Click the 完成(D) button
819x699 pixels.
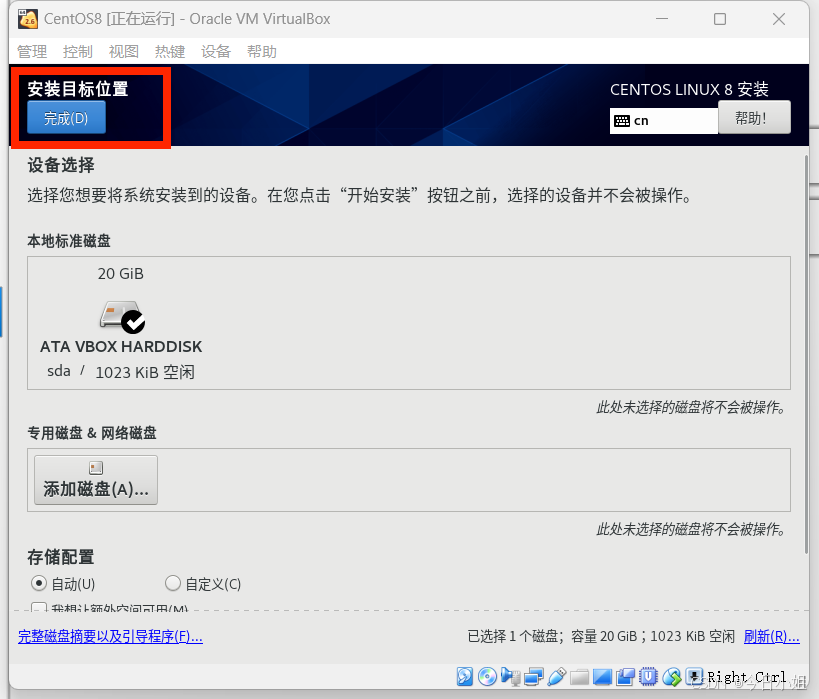pos(66,118)
